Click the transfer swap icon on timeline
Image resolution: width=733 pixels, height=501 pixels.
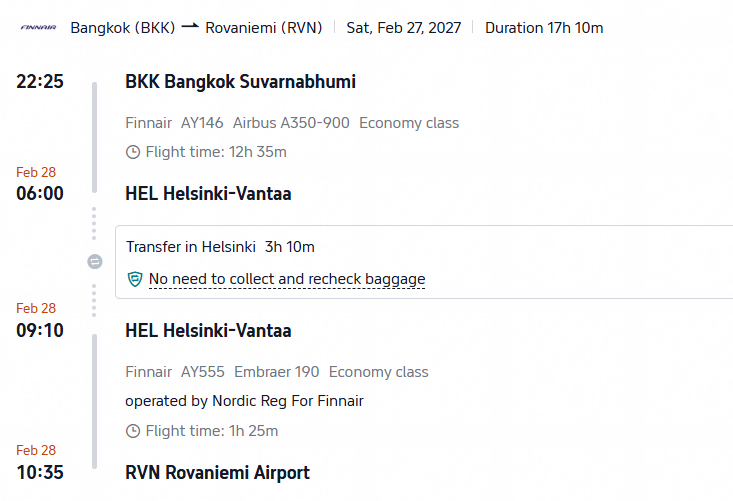(95, 262)
